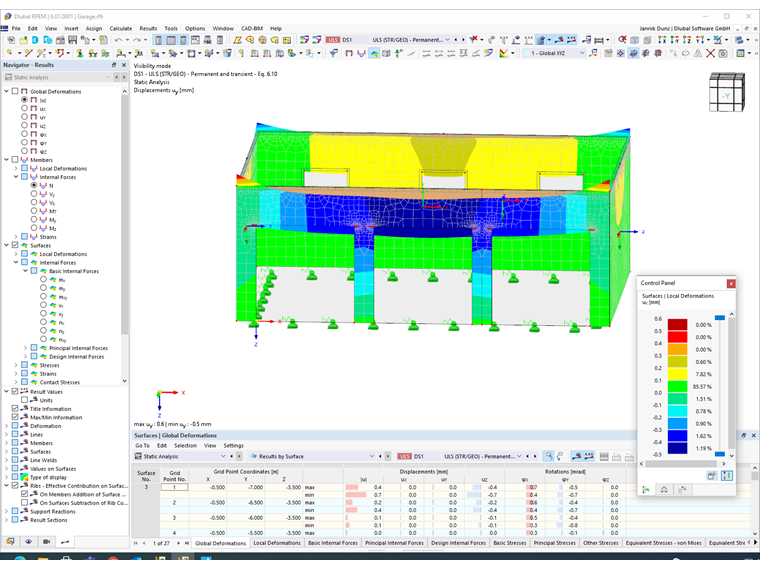Click the view in X direction icon
The width and height of the screenshot is (760, 570).
click(x=662, y=40)
